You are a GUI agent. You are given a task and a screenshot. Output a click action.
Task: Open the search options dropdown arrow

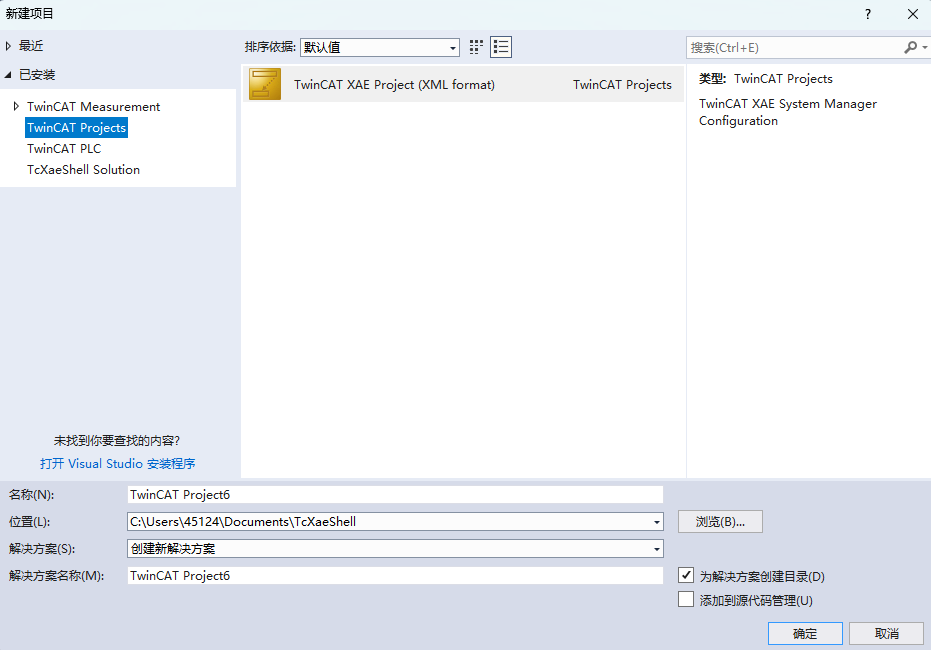(x=924, y=47)
